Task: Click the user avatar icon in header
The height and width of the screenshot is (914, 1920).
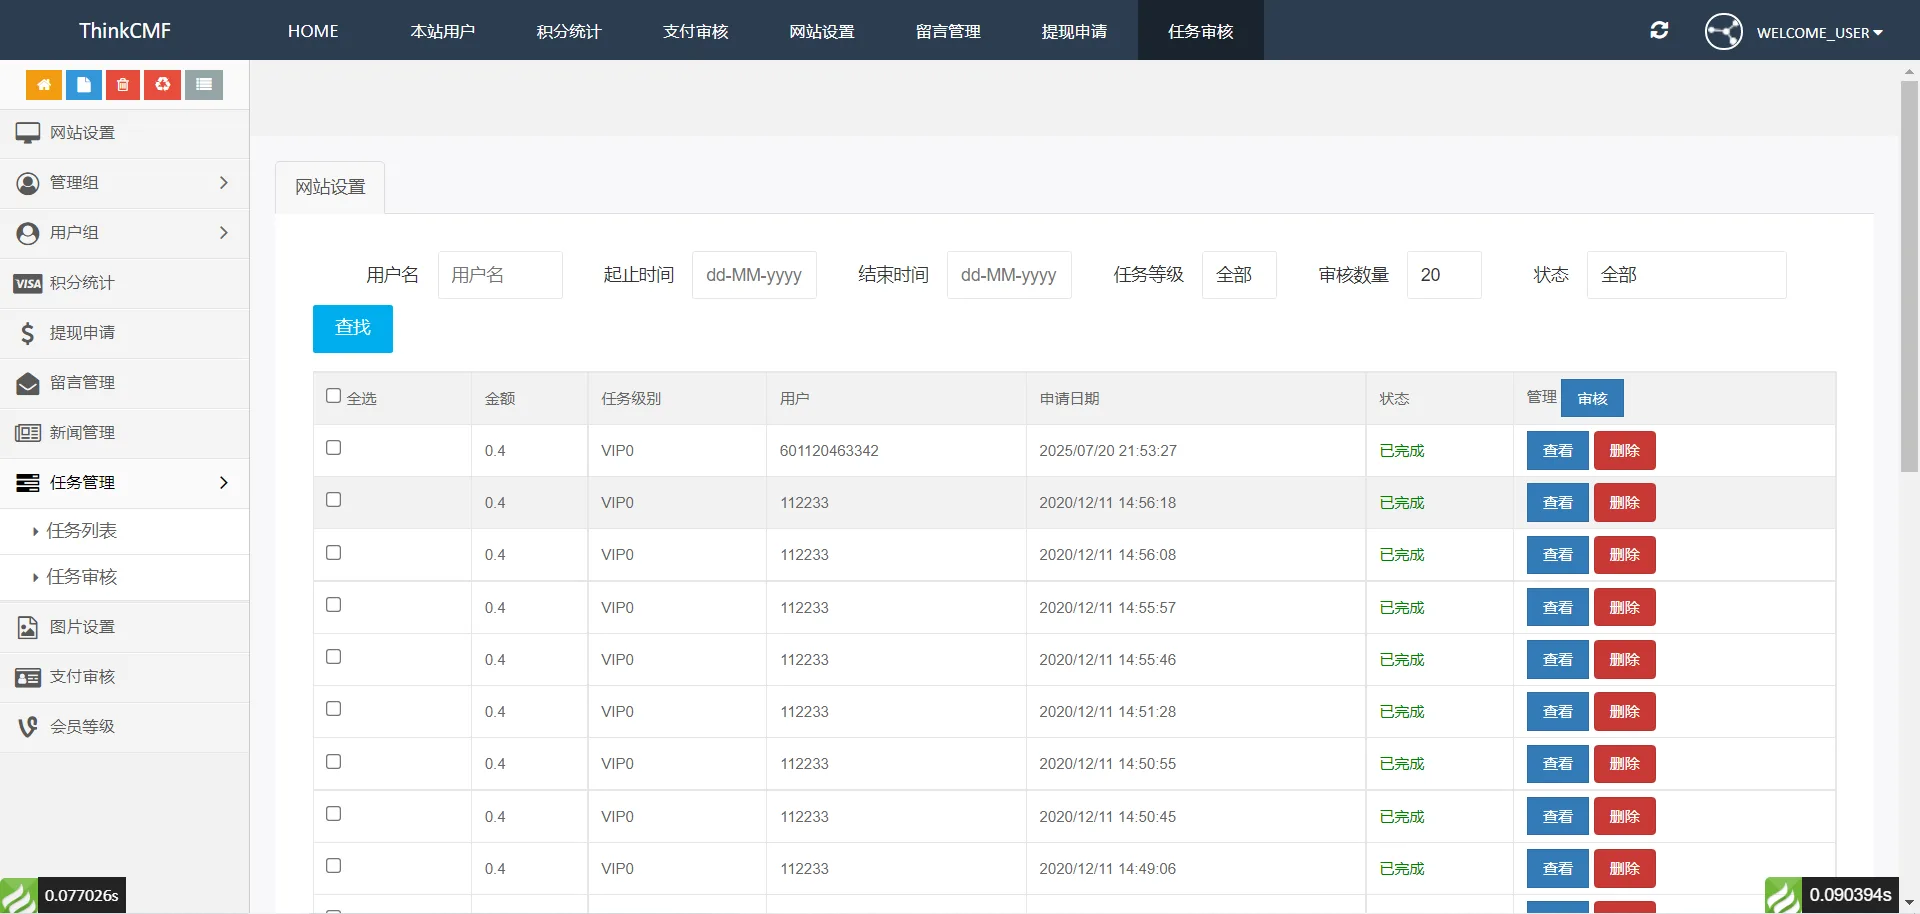Action: coord(1723,32)
